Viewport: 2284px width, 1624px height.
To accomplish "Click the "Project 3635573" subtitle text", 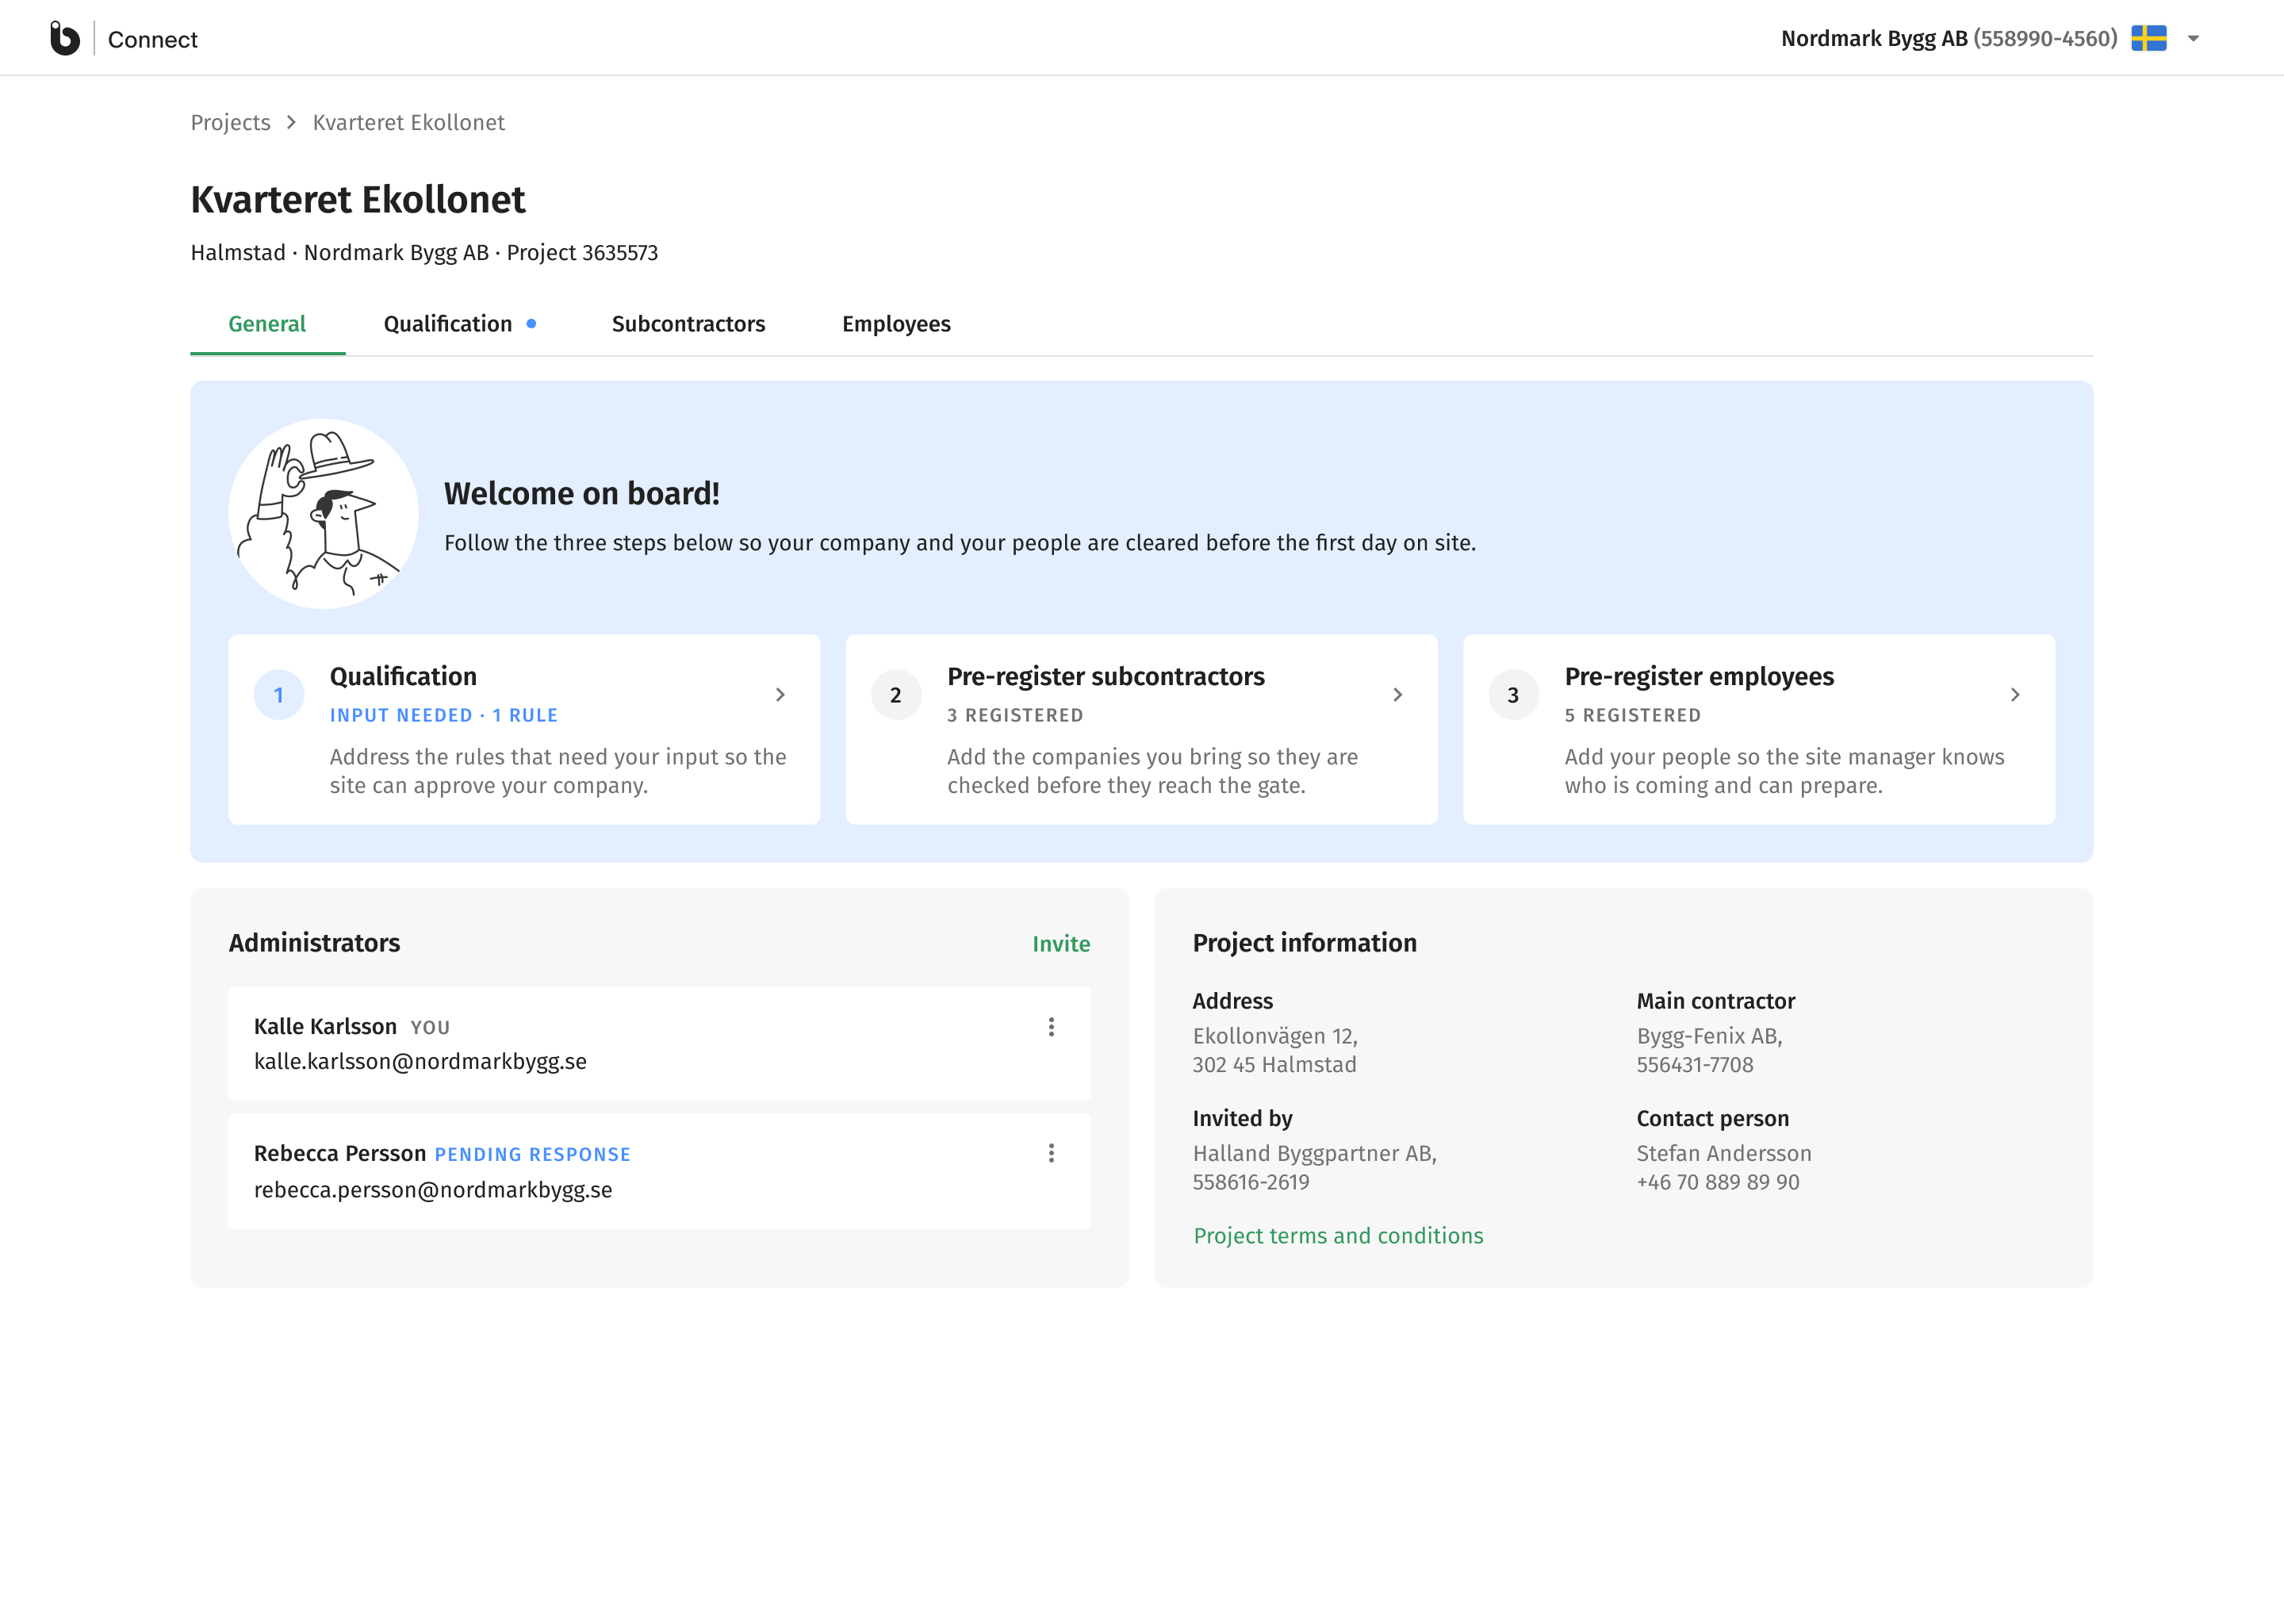I will click(582, 253).
